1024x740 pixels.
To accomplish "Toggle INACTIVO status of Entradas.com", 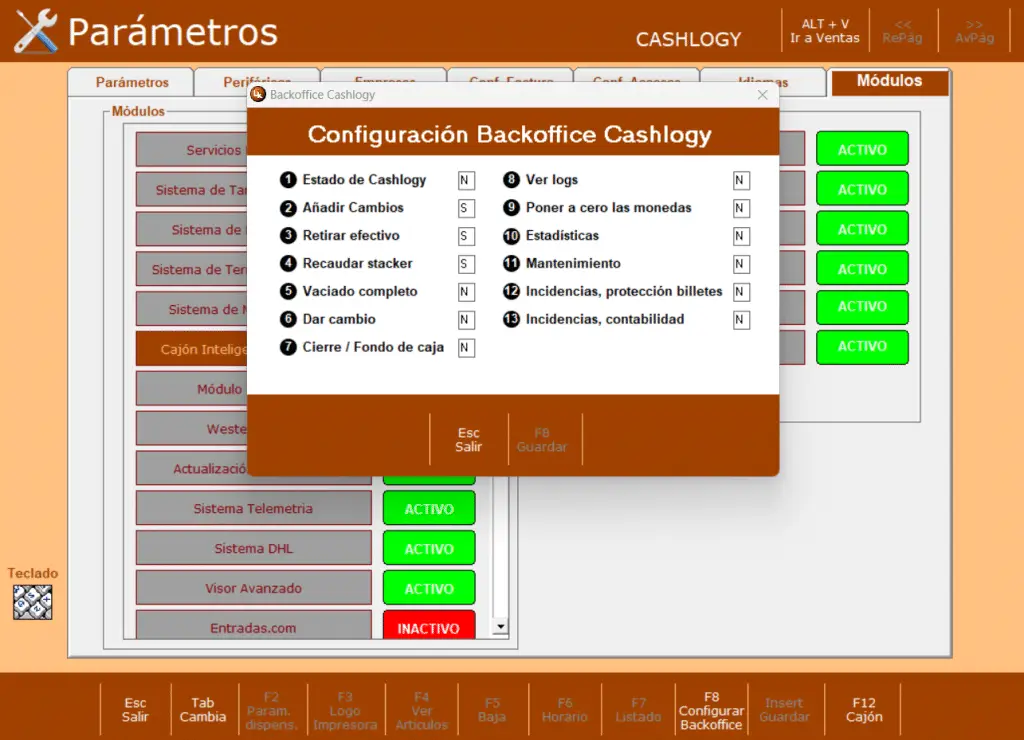I will [429, 626].
